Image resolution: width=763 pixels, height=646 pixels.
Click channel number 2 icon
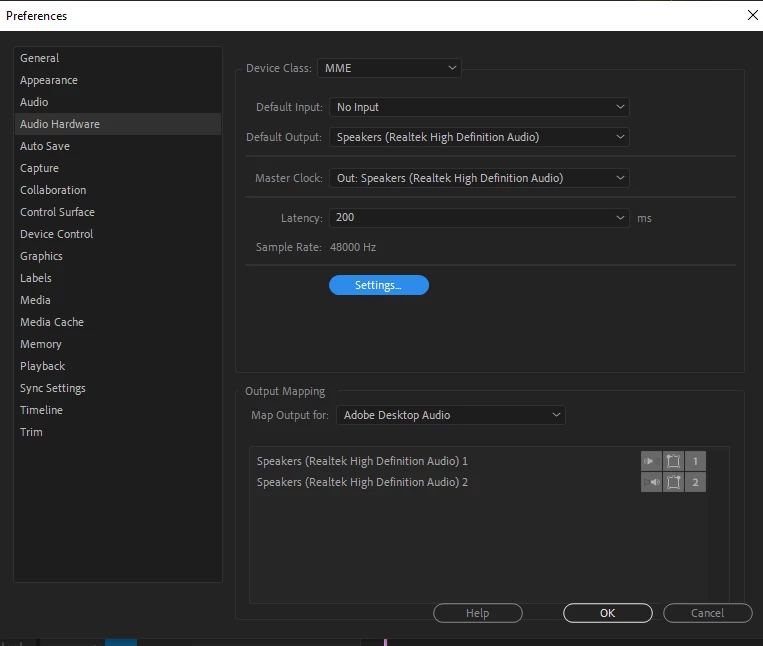pos(695,482)
